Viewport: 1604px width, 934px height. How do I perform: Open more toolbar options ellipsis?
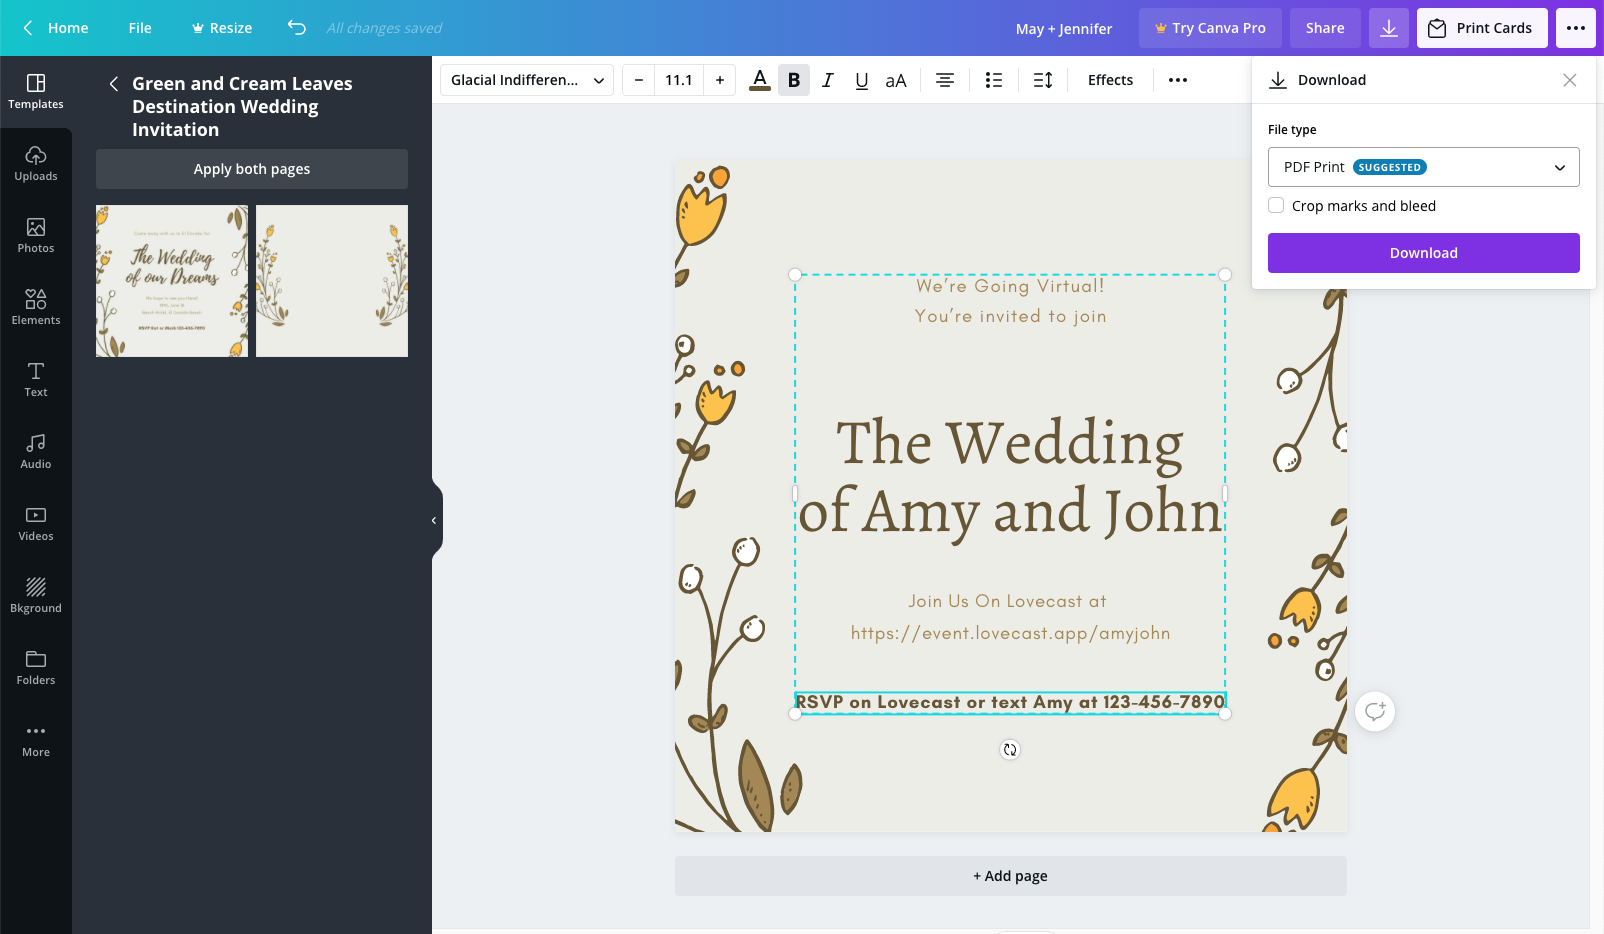(x=1178, y=80)
